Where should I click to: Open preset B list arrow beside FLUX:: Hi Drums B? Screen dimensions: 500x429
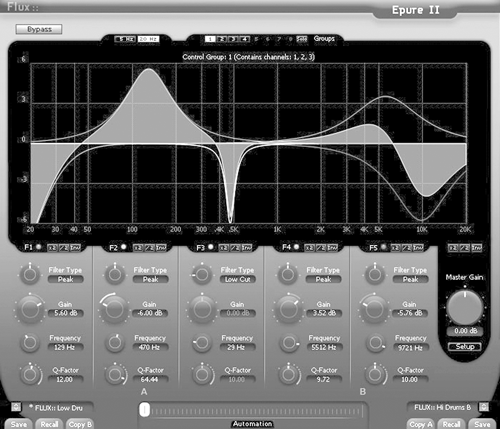[484, 407]
